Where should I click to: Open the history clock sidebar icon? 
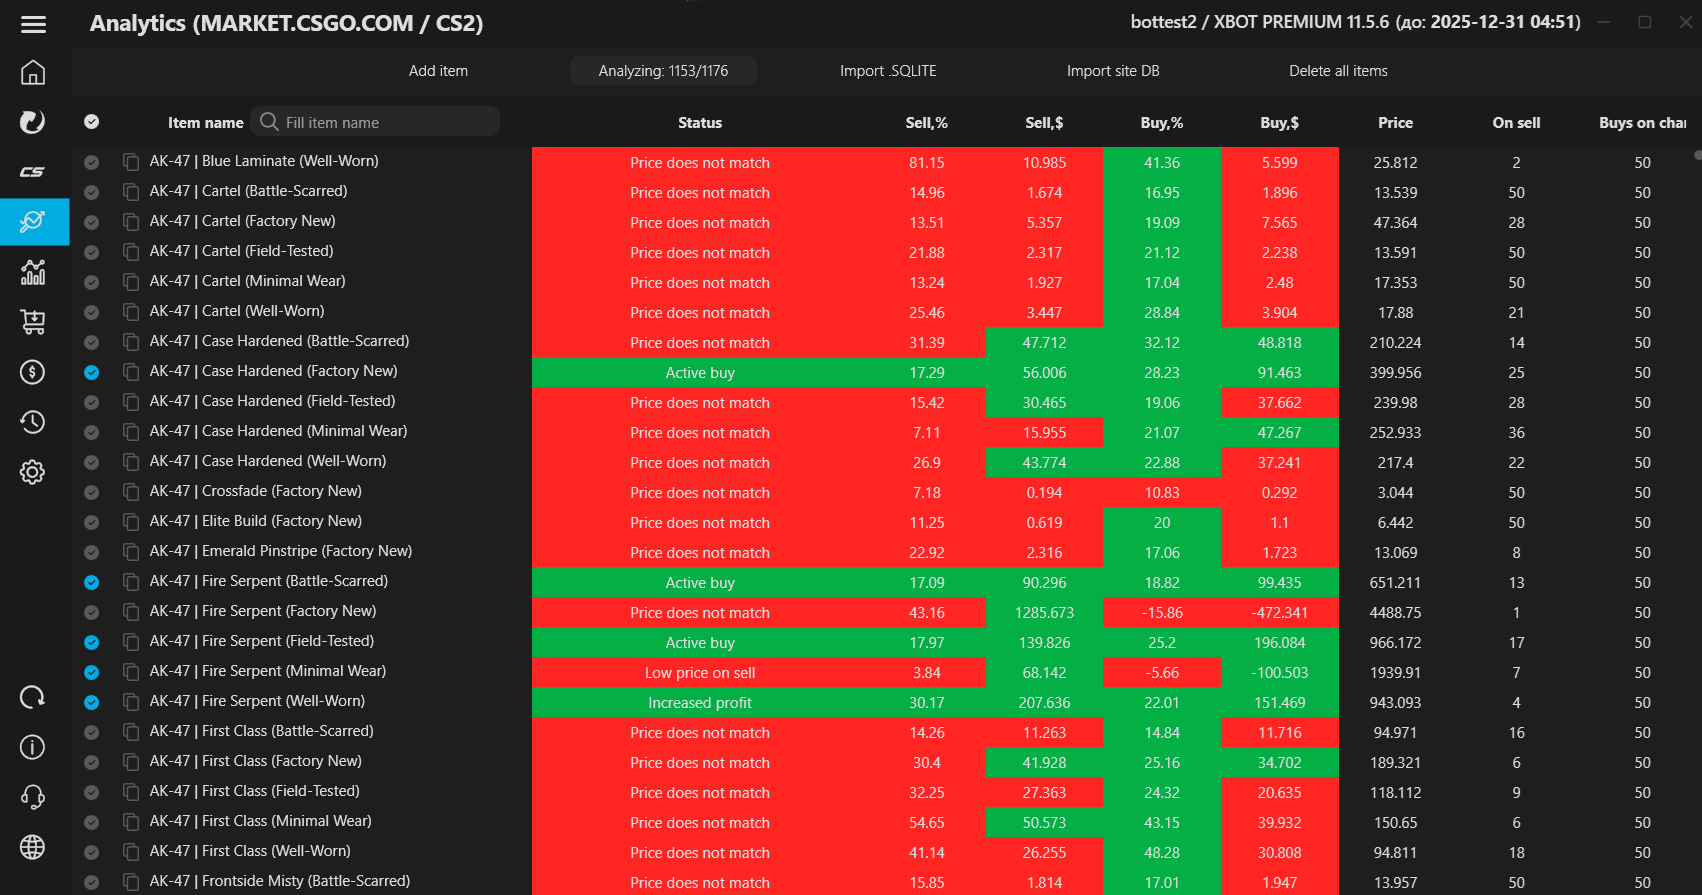(33, 422)
